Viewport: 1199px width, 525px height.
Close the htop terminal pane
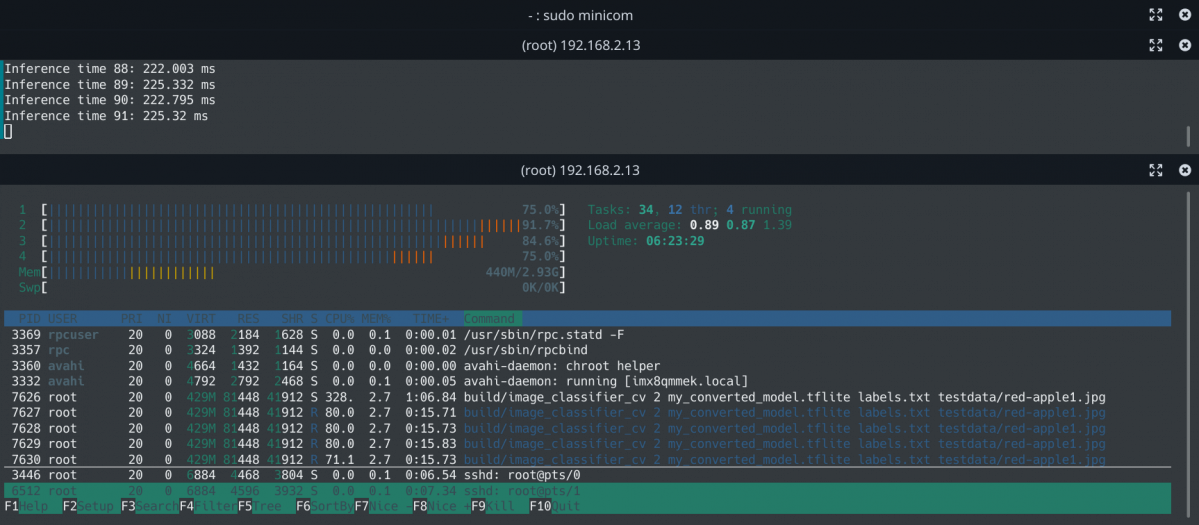1185,170
